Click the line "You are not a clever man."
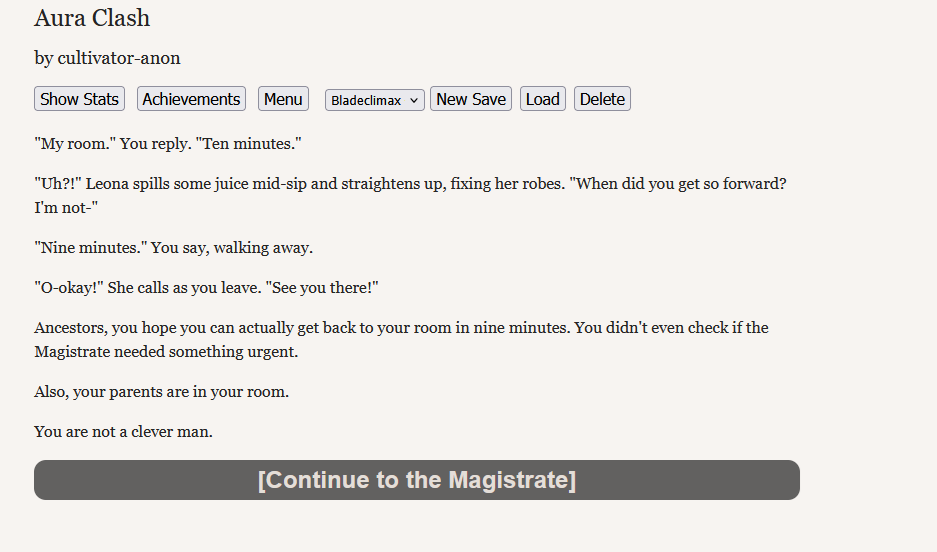937x552 pixels. [x=123, y=432]
